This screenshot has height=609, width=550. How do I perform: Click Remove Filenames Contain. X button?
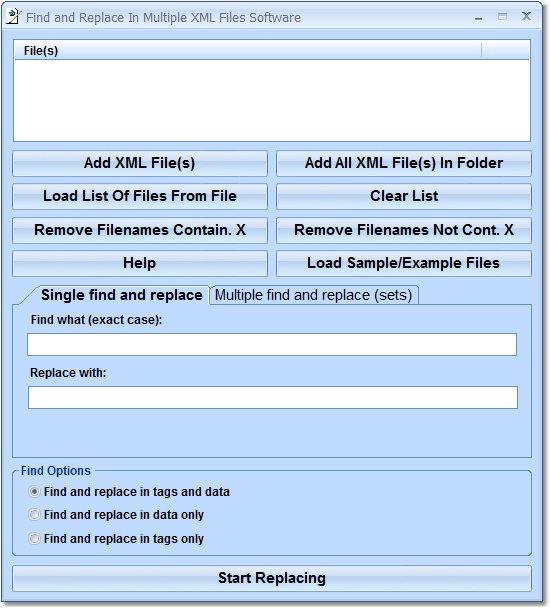[x=140, y=230]
